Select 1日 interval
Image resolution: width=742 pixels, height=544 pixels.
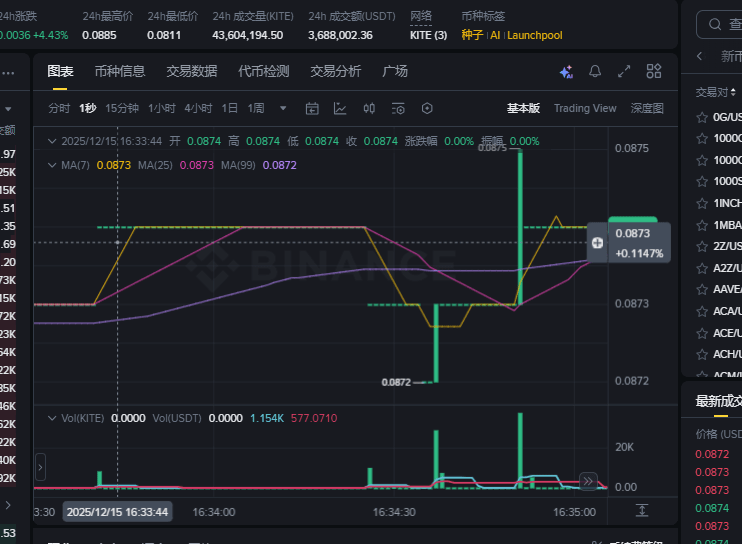point(230,108)
